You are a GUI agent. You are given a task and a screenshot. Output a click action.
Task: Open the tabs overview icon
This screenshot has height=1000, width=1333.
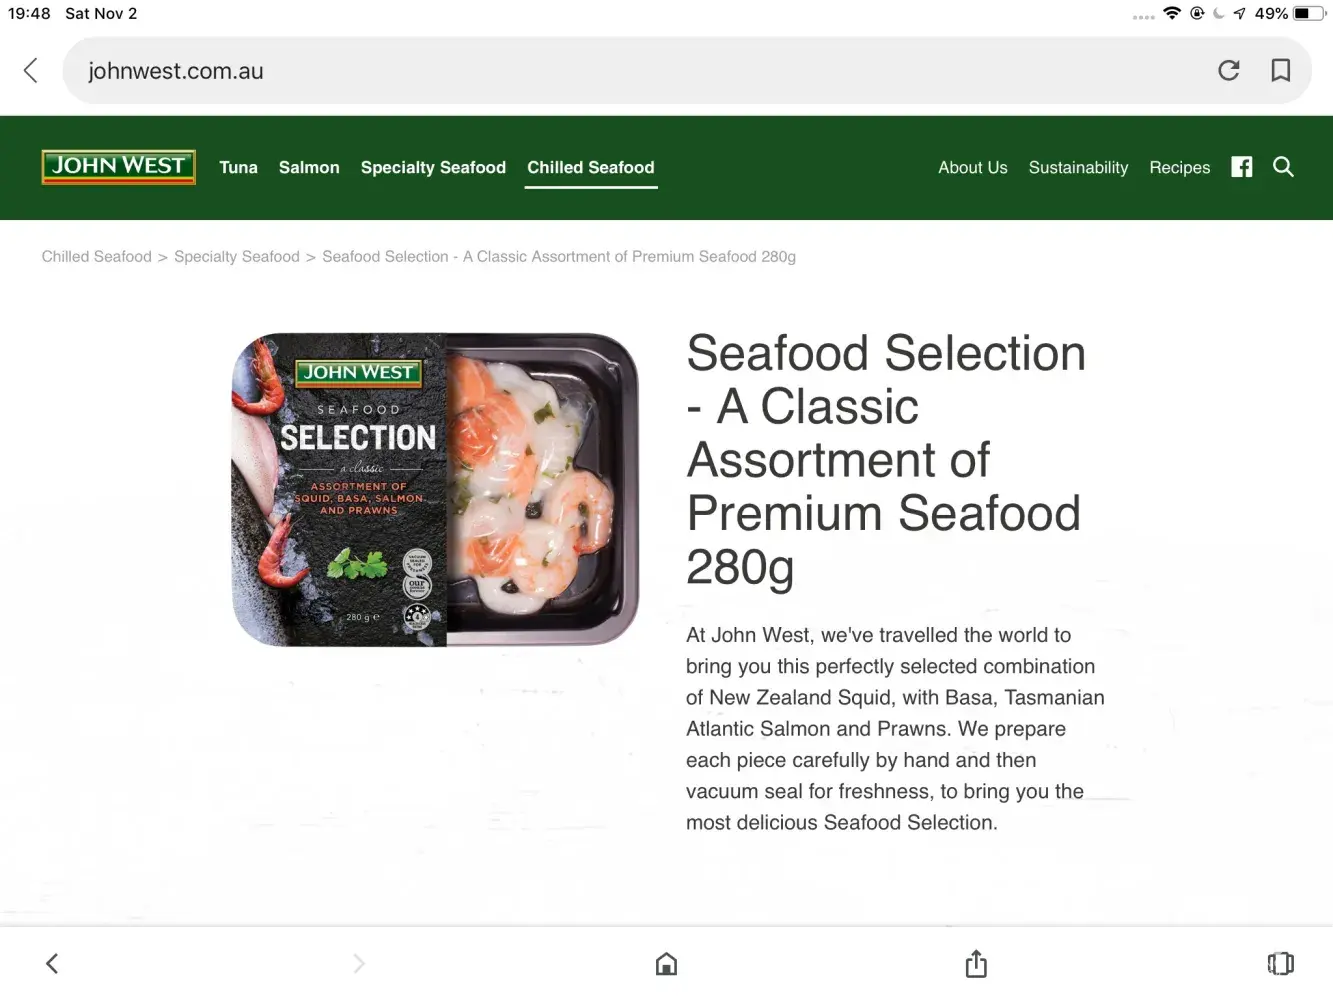point(1280,964)
